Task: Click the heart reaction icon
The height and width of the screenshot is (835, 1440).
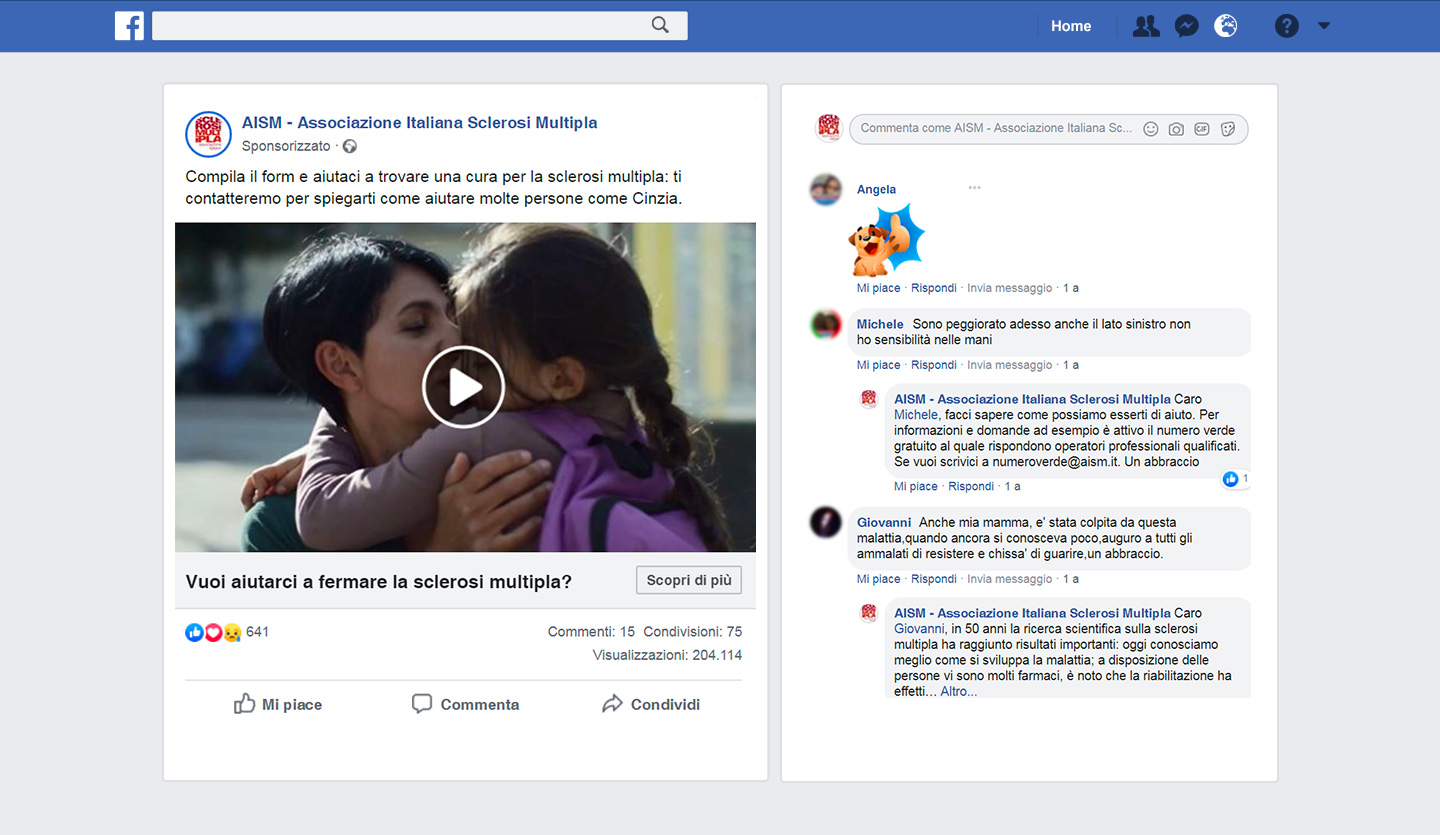Action: pyautogui.click(x=213, y=632)
